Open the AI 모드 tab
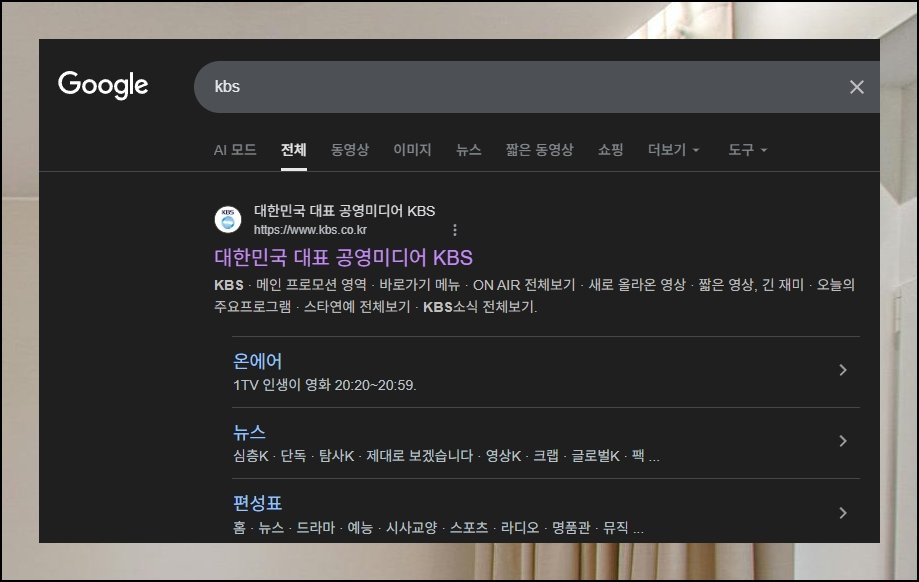 pyautogui.click(x=235, y=150)
